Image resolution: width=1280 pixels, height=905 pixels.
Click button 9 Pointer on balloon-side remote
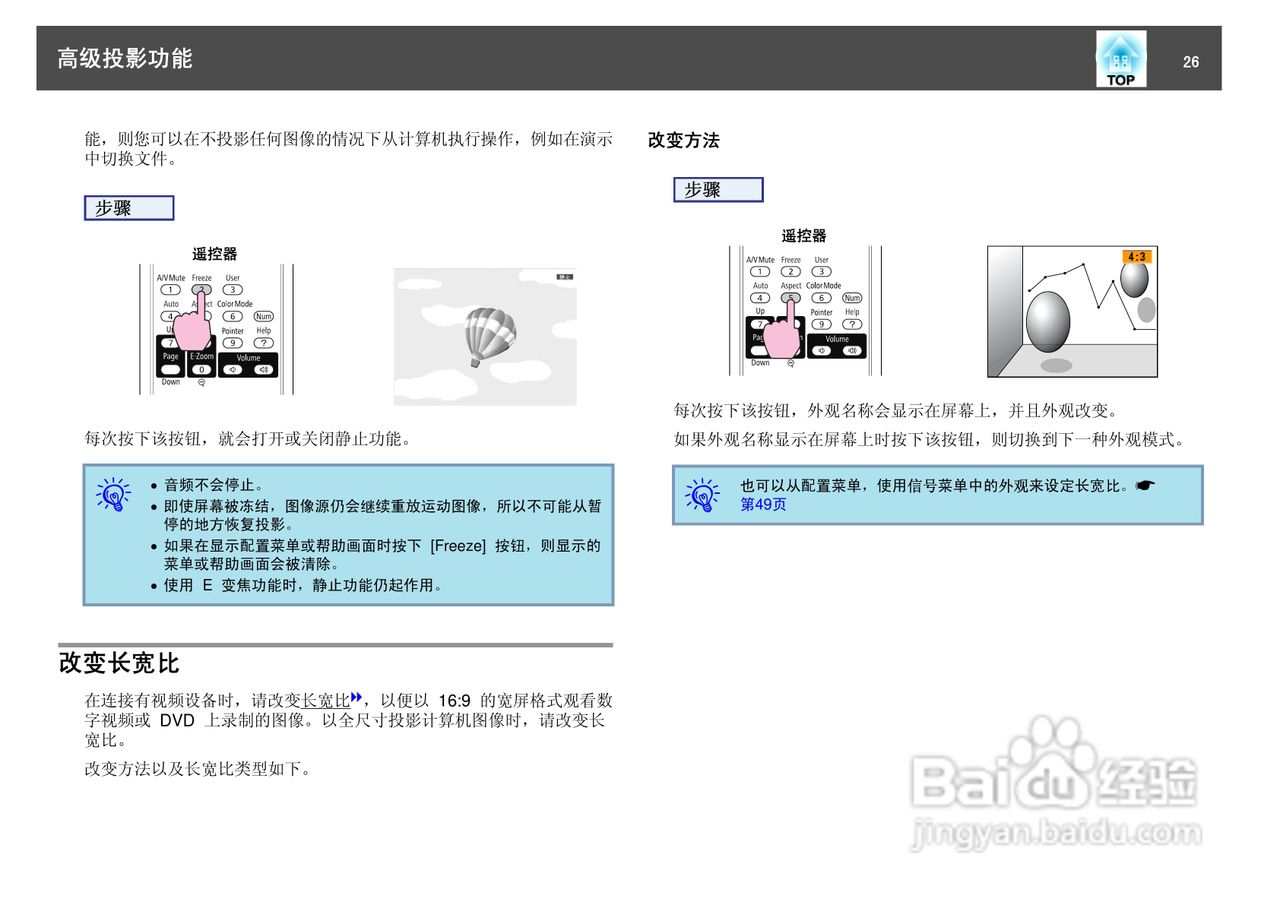point(232,342)
